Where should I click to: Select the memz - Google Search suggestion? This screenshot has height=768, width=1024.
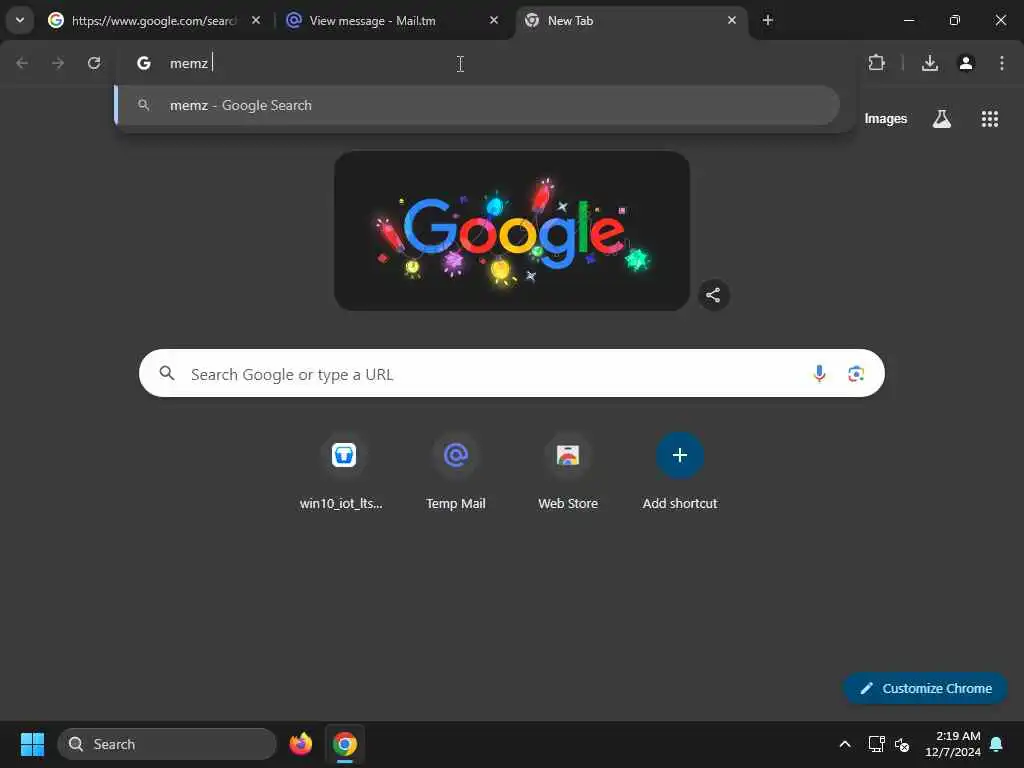click(x=478, y=105)
